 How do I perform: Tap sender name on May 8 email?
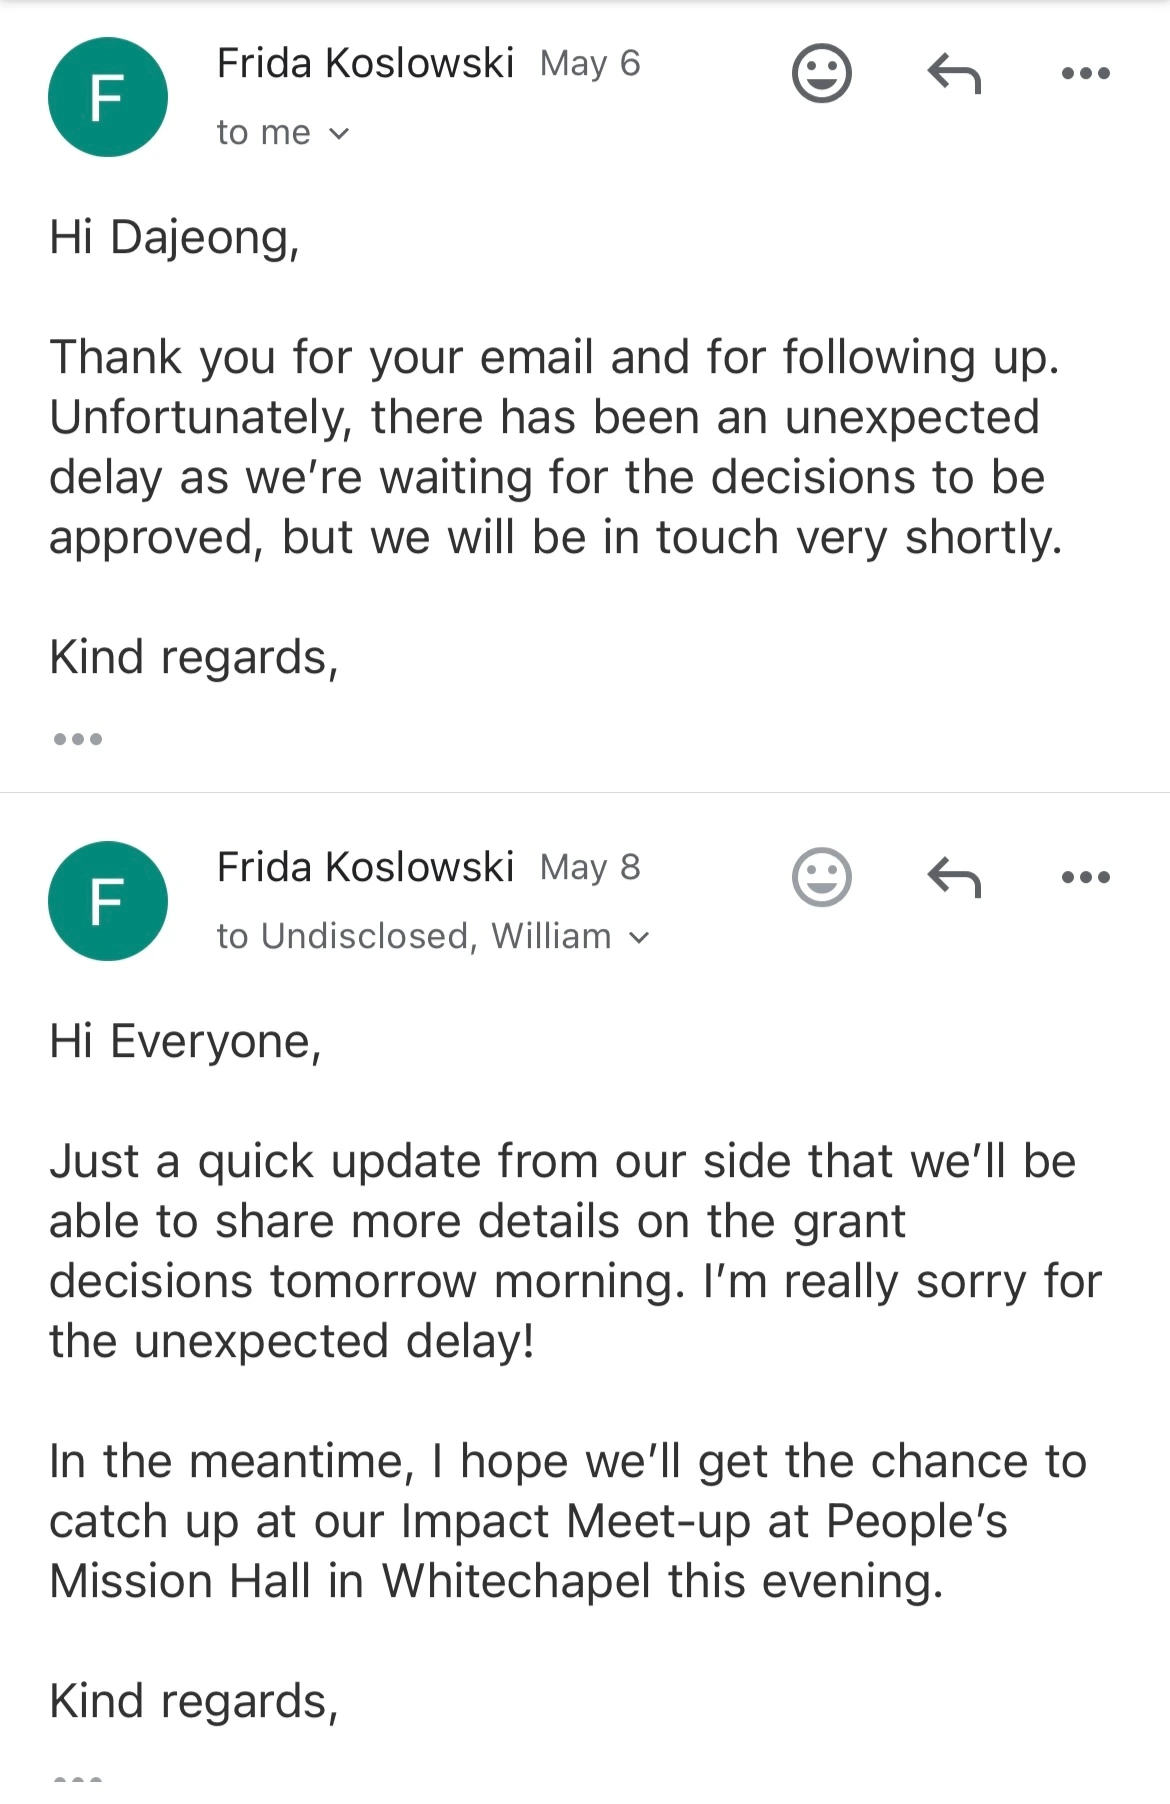(365, 867)
